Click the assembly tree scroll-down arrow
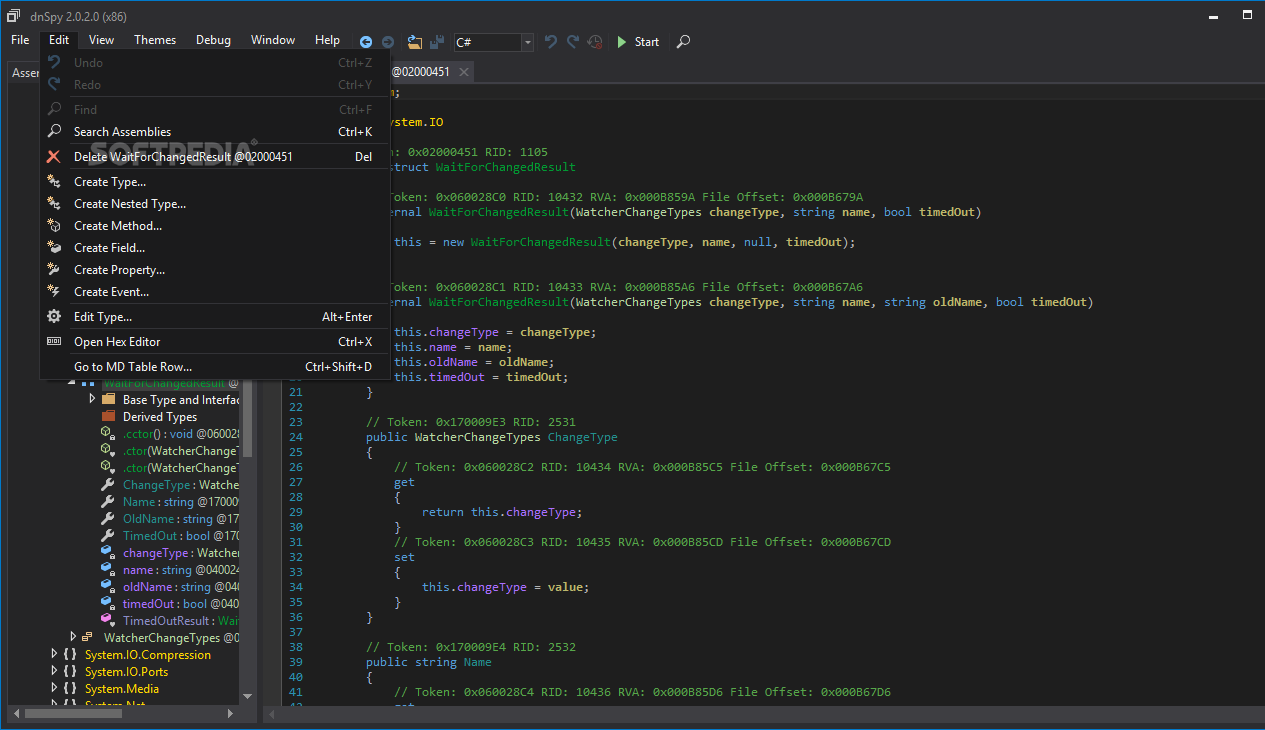The width and height of the screenshot is (1265, 730). pos(248,696)
